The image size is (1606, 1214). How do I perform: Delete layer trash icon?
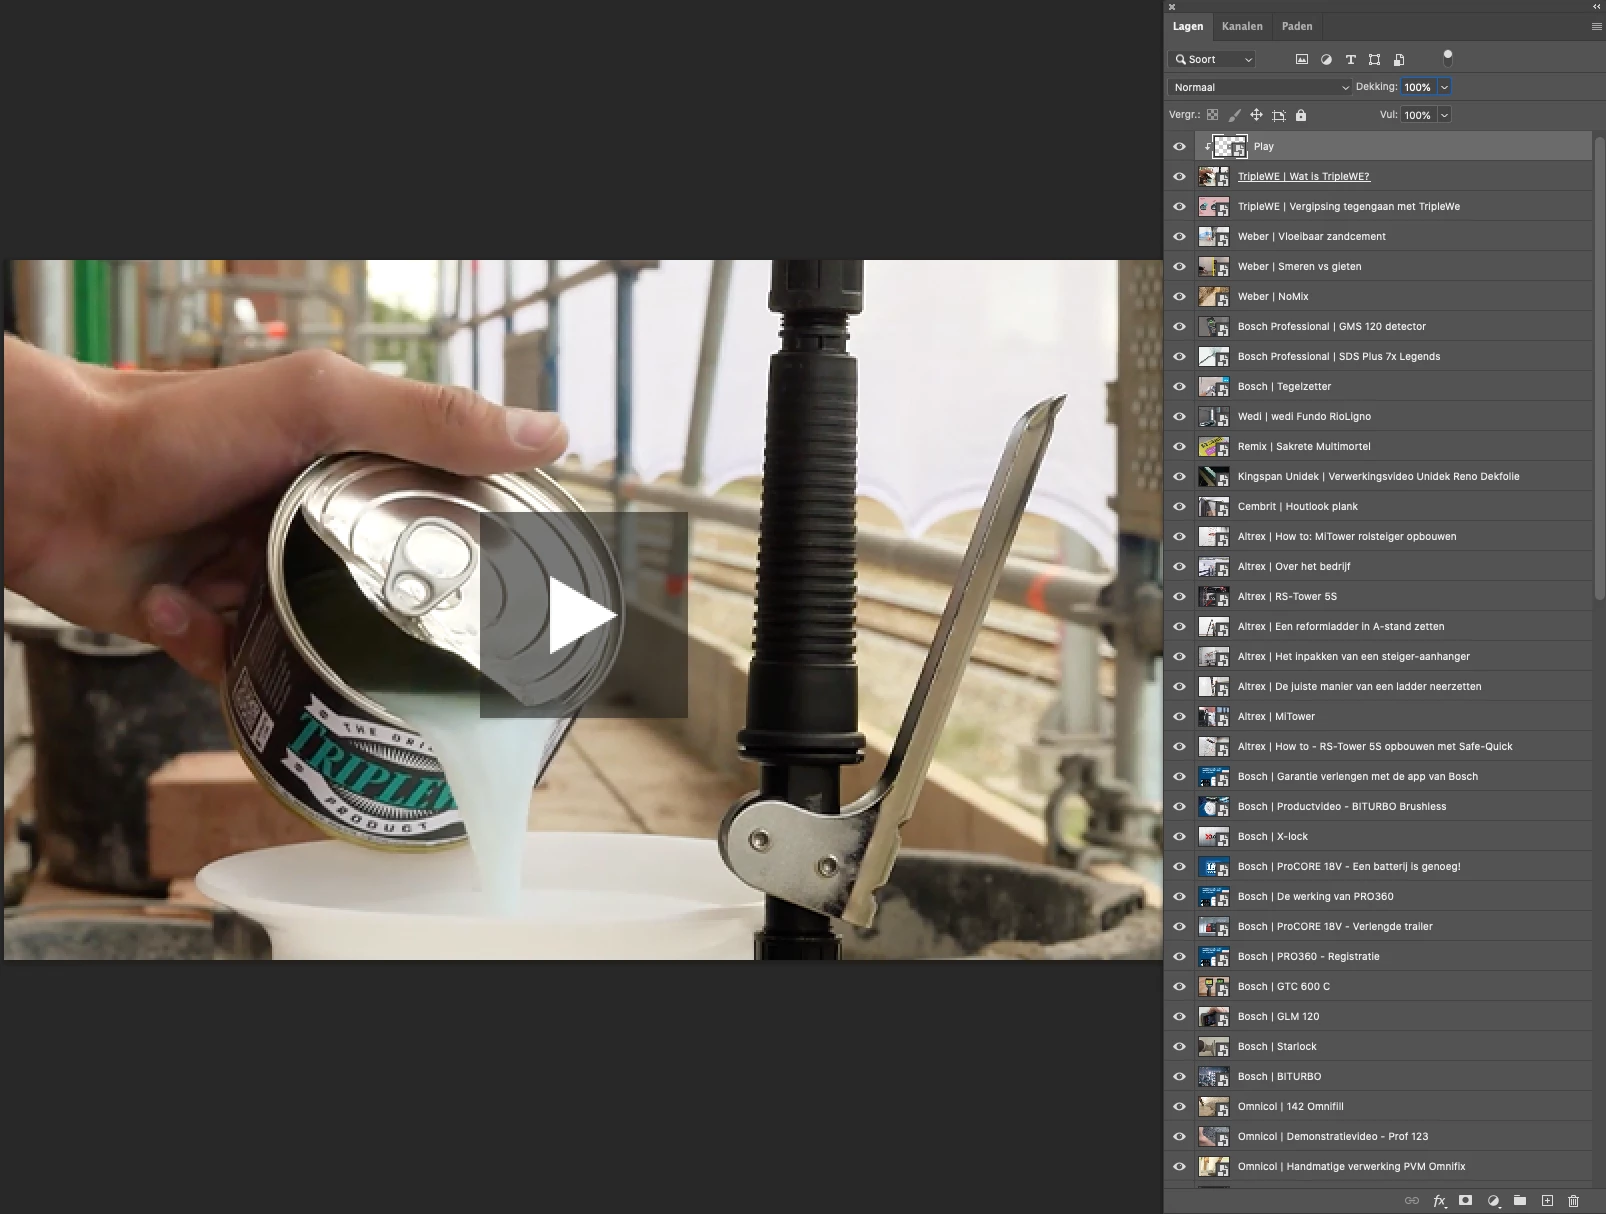coord(1573,1200)
